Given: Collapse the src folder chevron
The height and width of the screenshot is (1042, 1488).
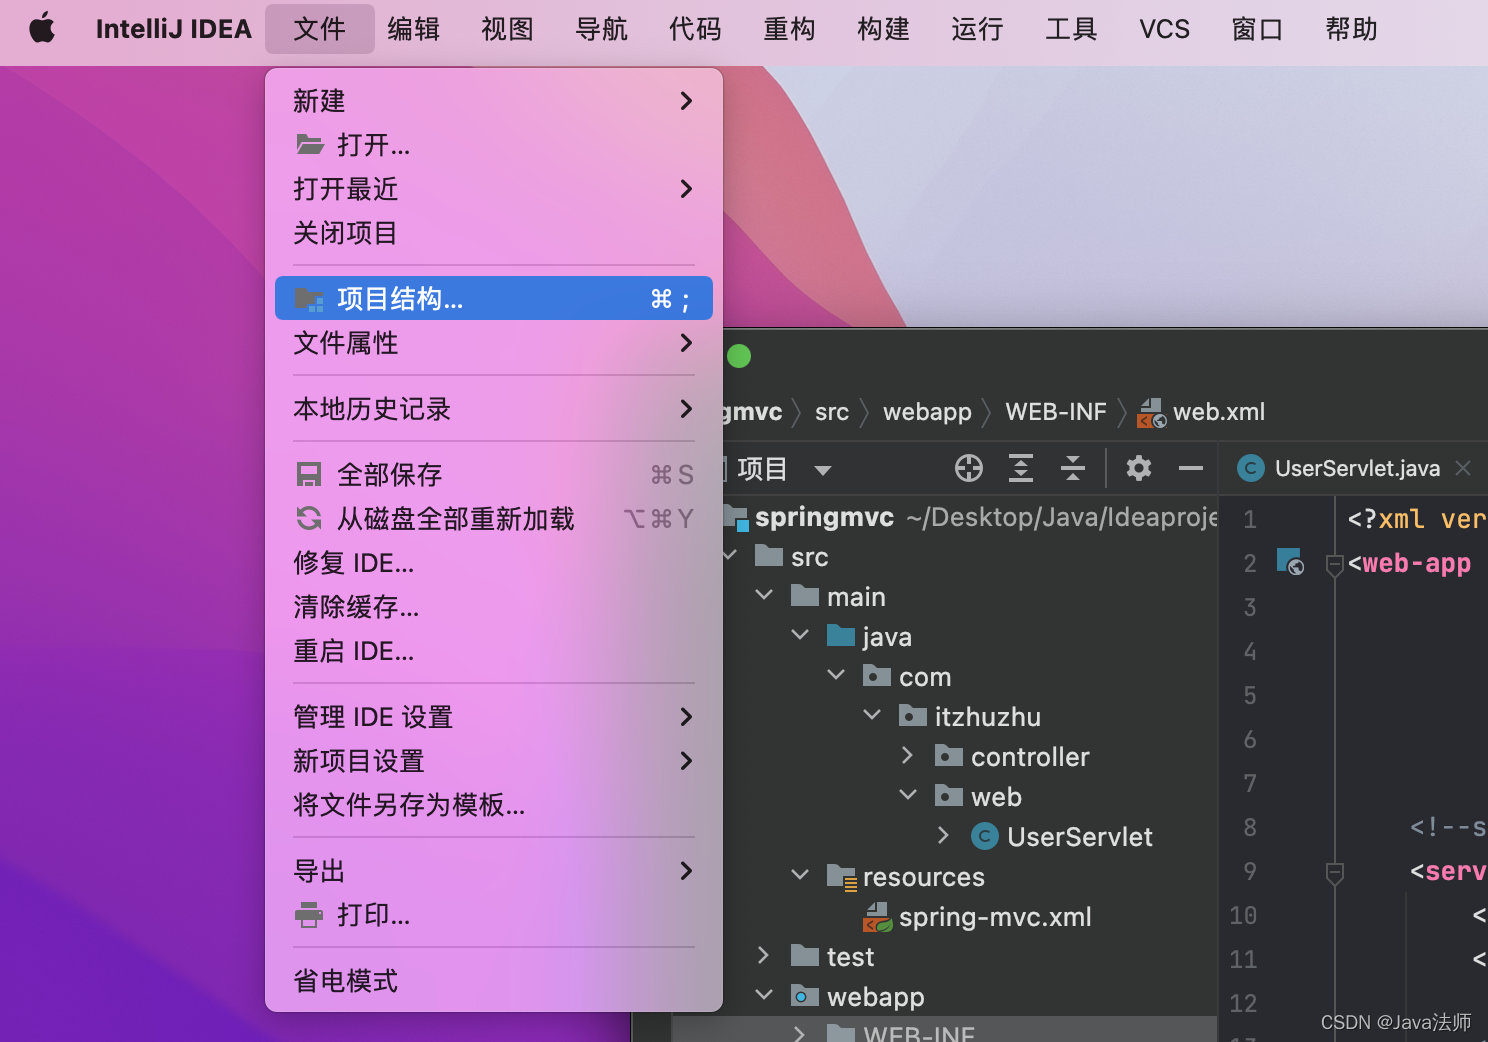Looking at the screenshot, I should pos(729,555).
